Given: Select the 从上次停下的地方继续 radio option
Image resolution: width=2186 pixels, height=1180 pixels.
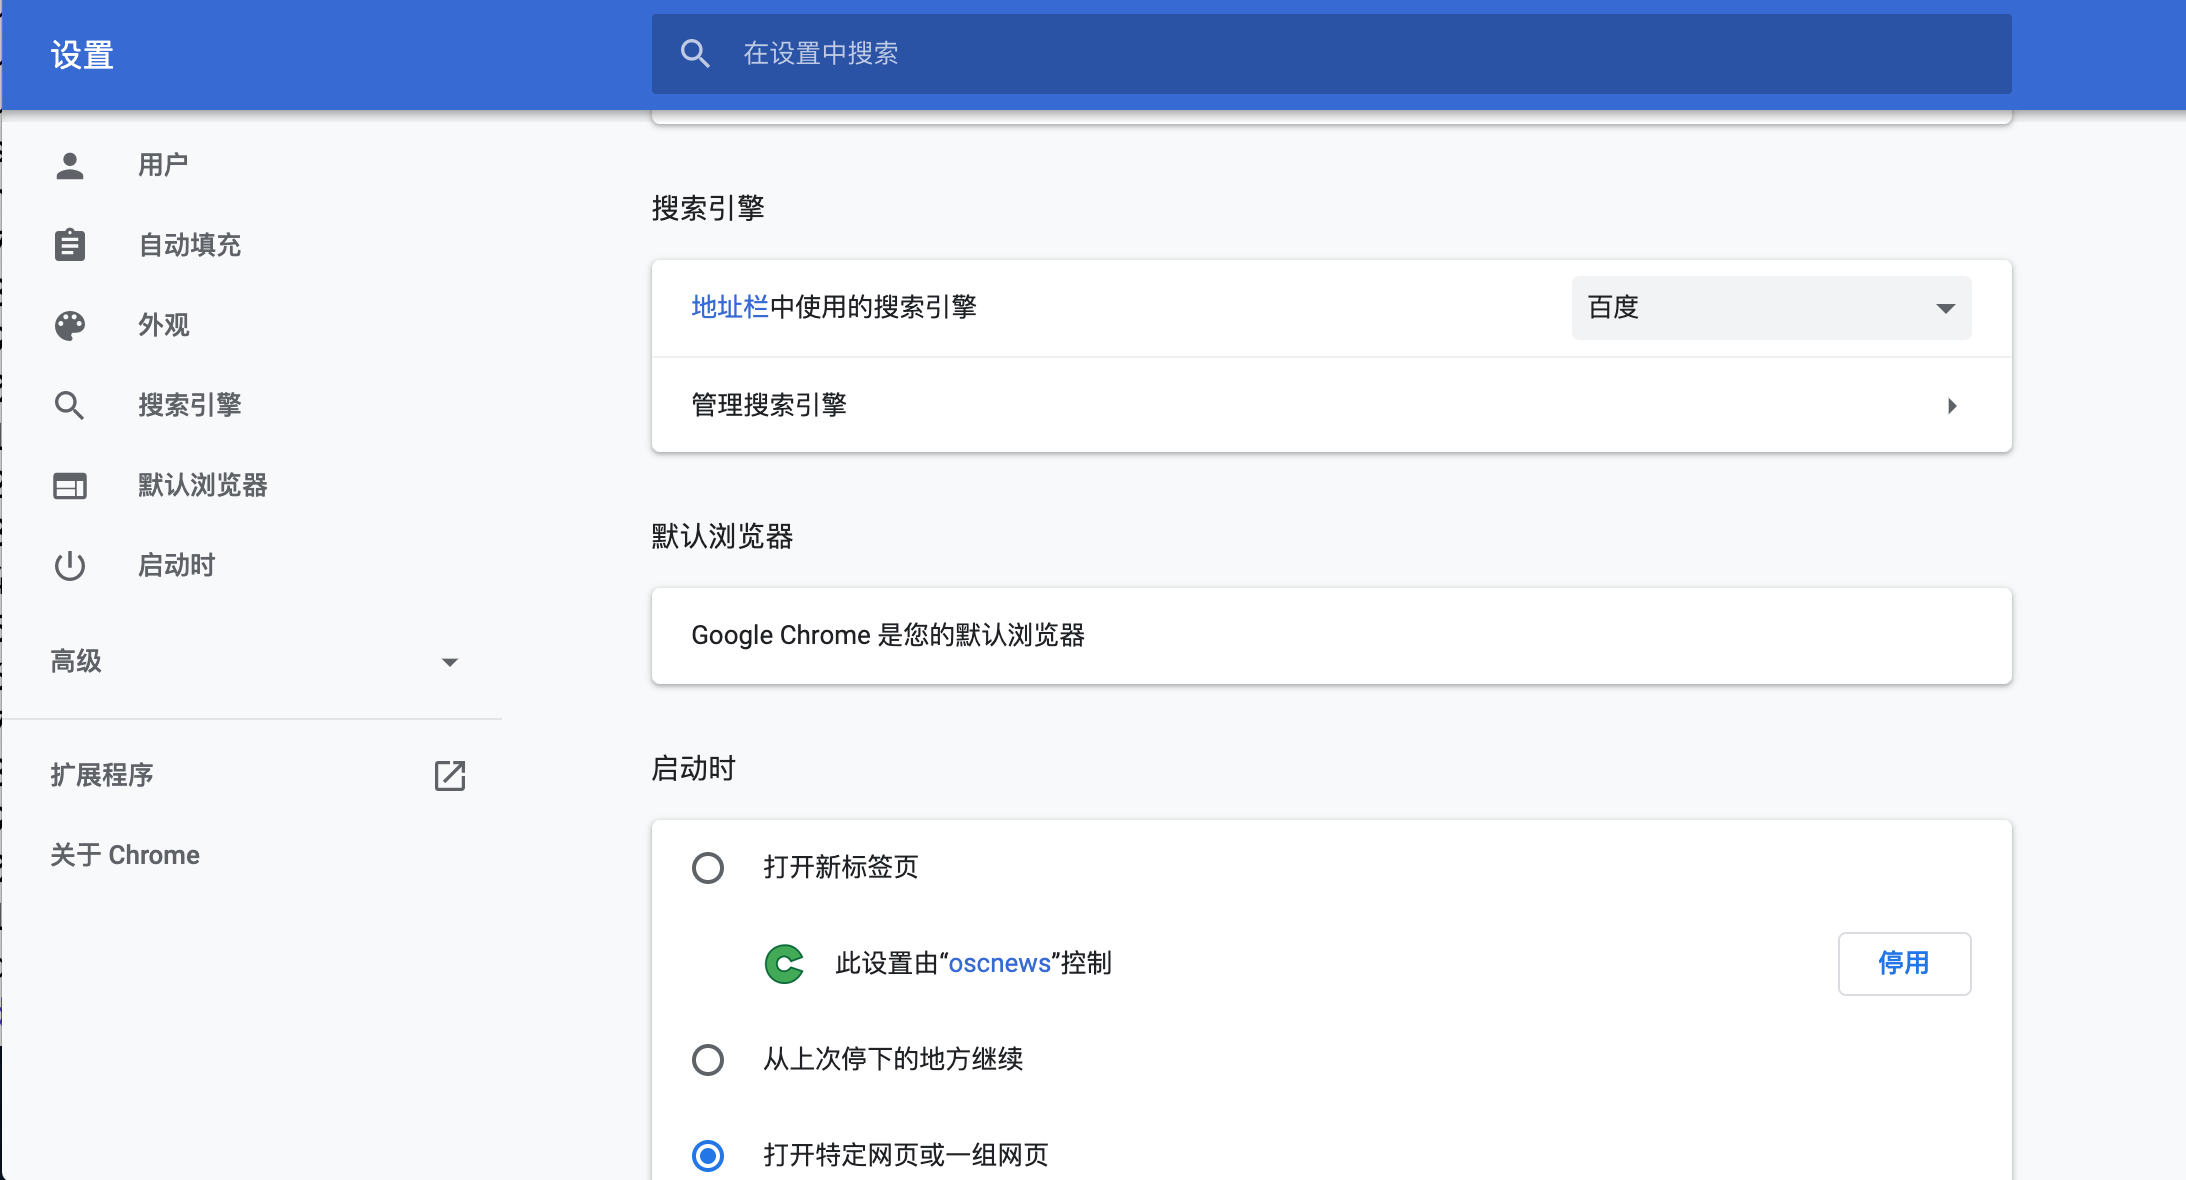Looking at the screenshot, I should [708, 1060].
